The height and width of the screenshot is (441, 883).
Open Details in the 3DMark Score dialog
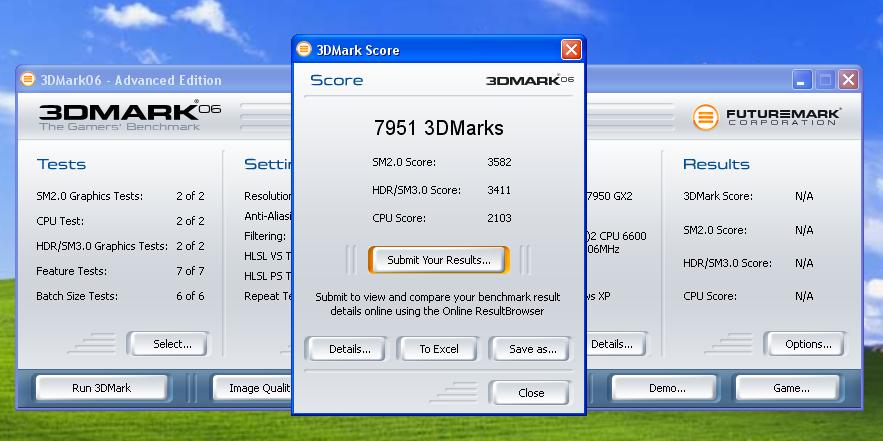pos(345,349)
